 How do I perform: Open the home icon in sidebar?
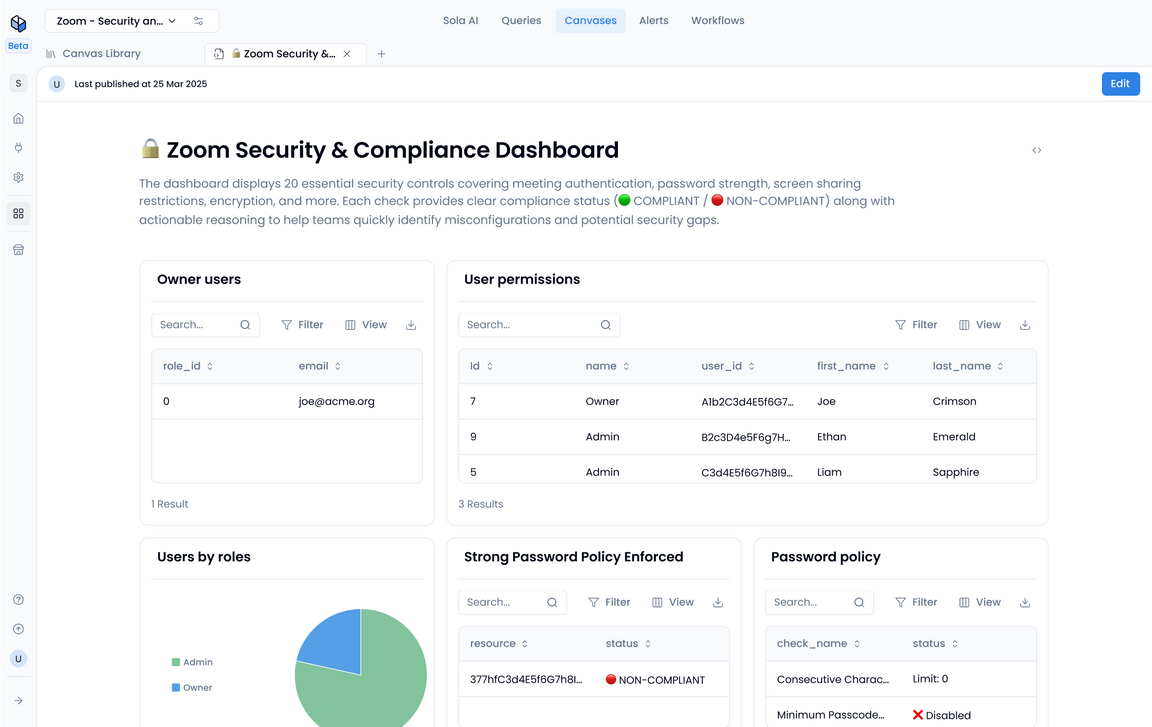point(18,118)
